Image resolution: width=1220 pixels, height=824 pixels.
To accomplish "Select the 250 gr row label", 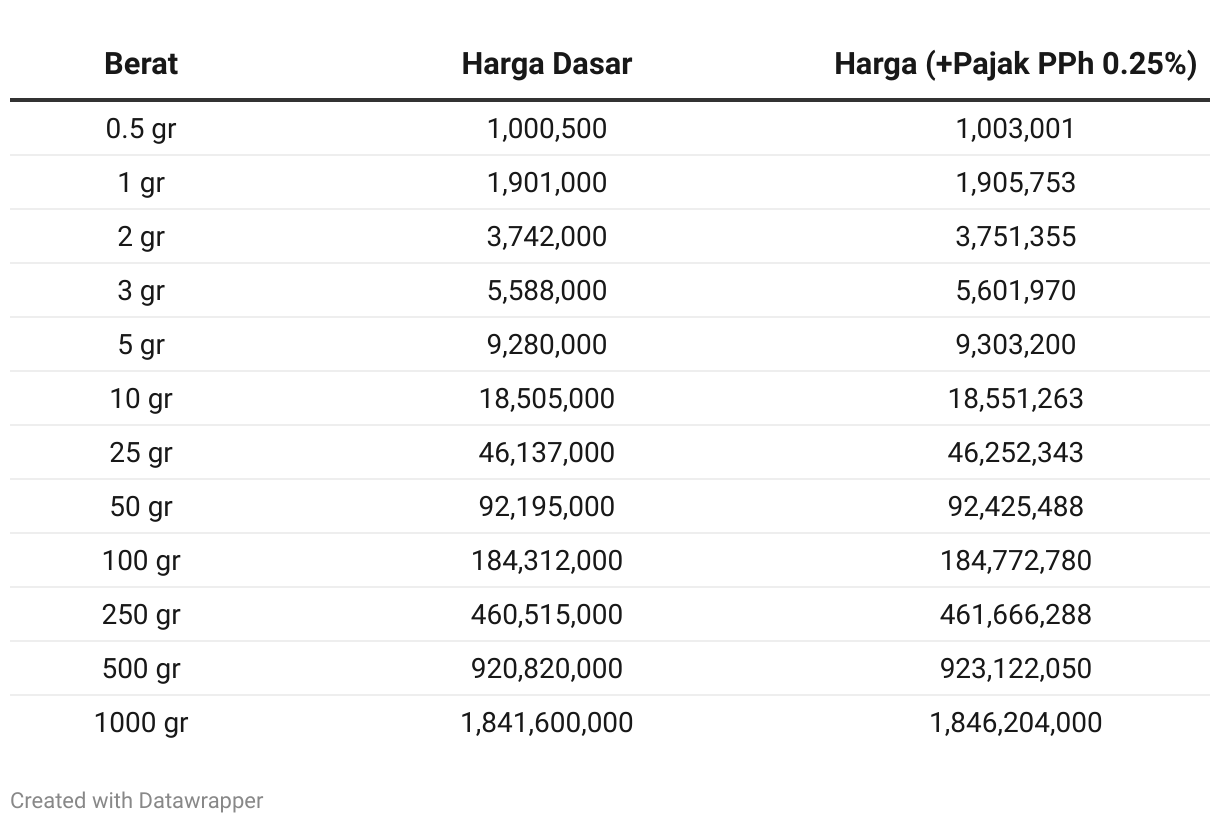I will [x=141, y=615].
